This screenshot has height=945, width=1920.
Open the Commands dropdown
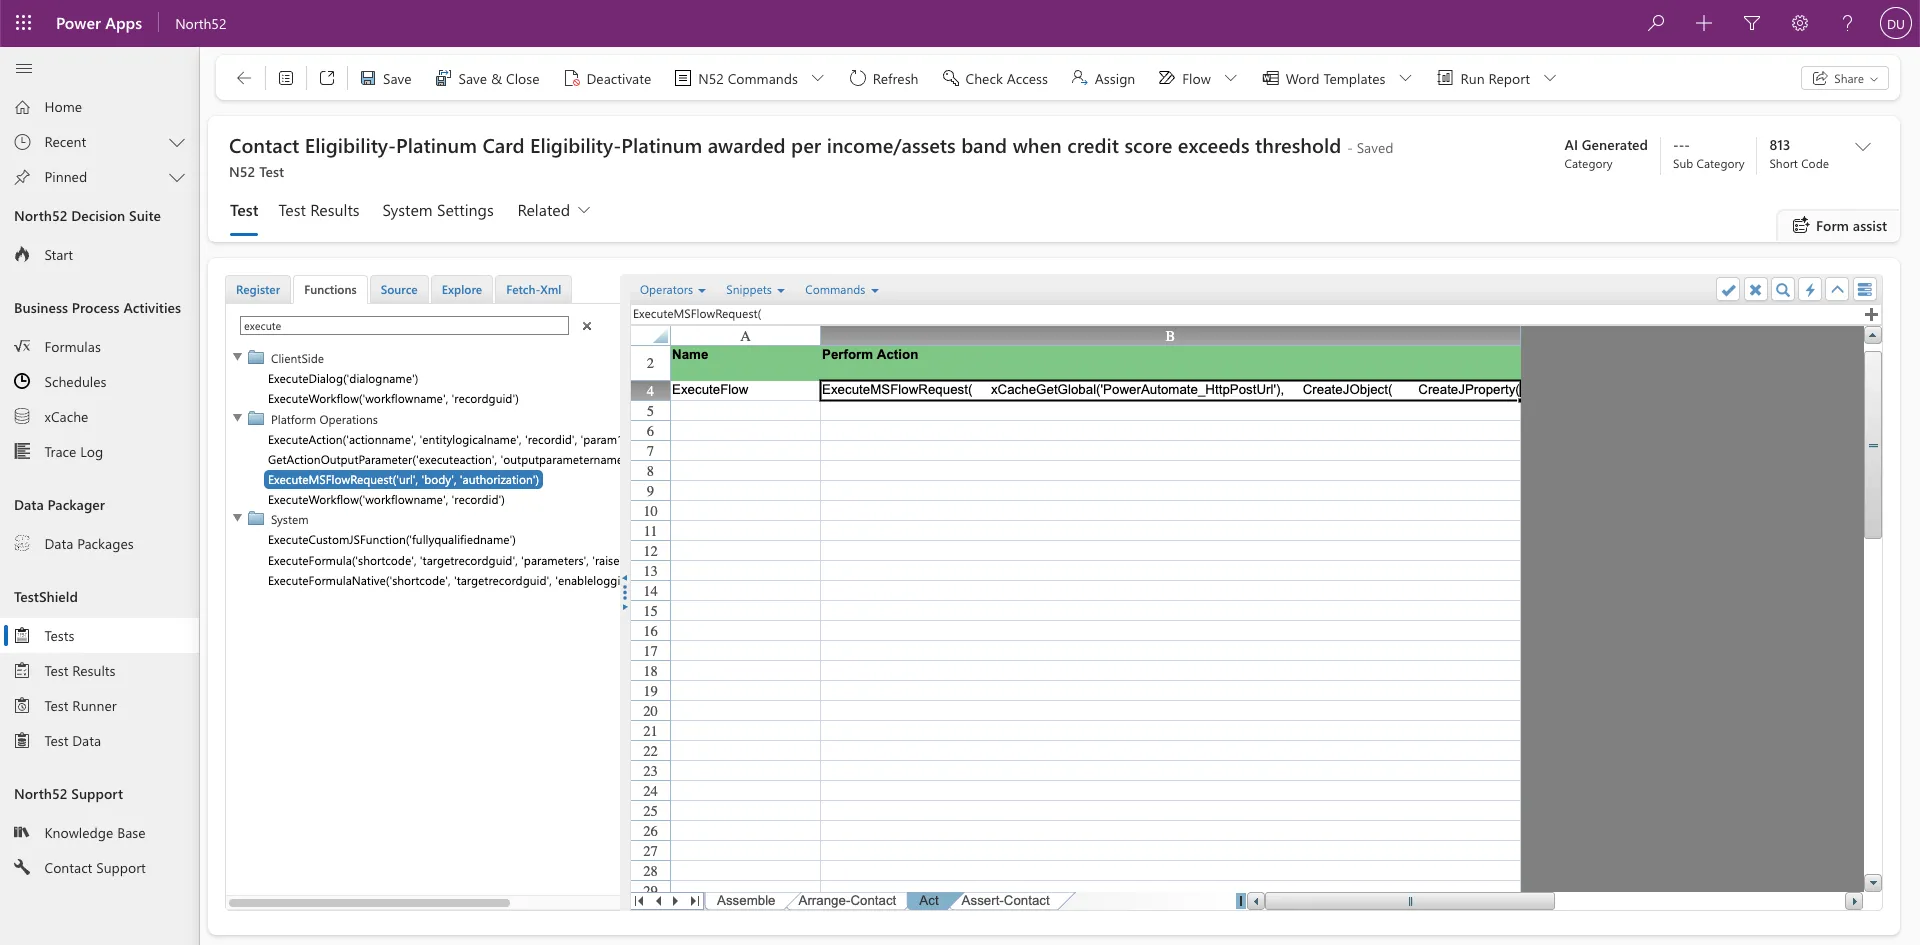coord(842,290)
